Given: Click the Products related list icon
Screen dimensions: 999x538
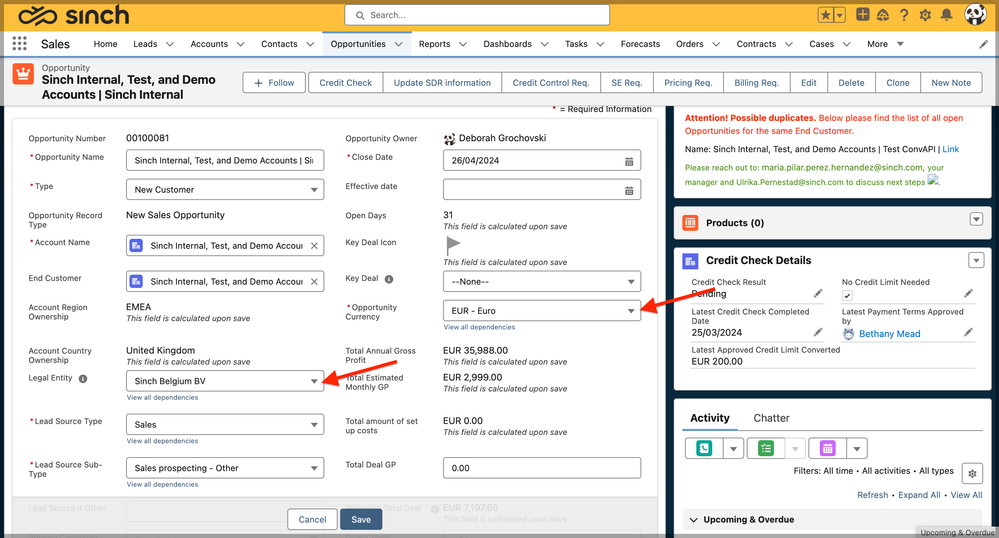Looking at the screenshot, I should tap(690, 223).
